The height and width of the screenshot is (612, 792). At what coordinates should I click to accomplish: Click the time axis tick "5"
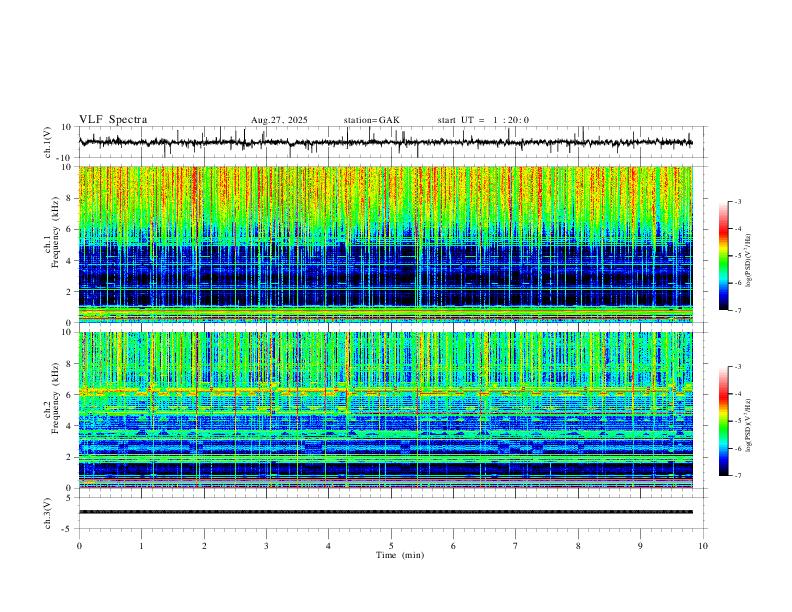391,546
